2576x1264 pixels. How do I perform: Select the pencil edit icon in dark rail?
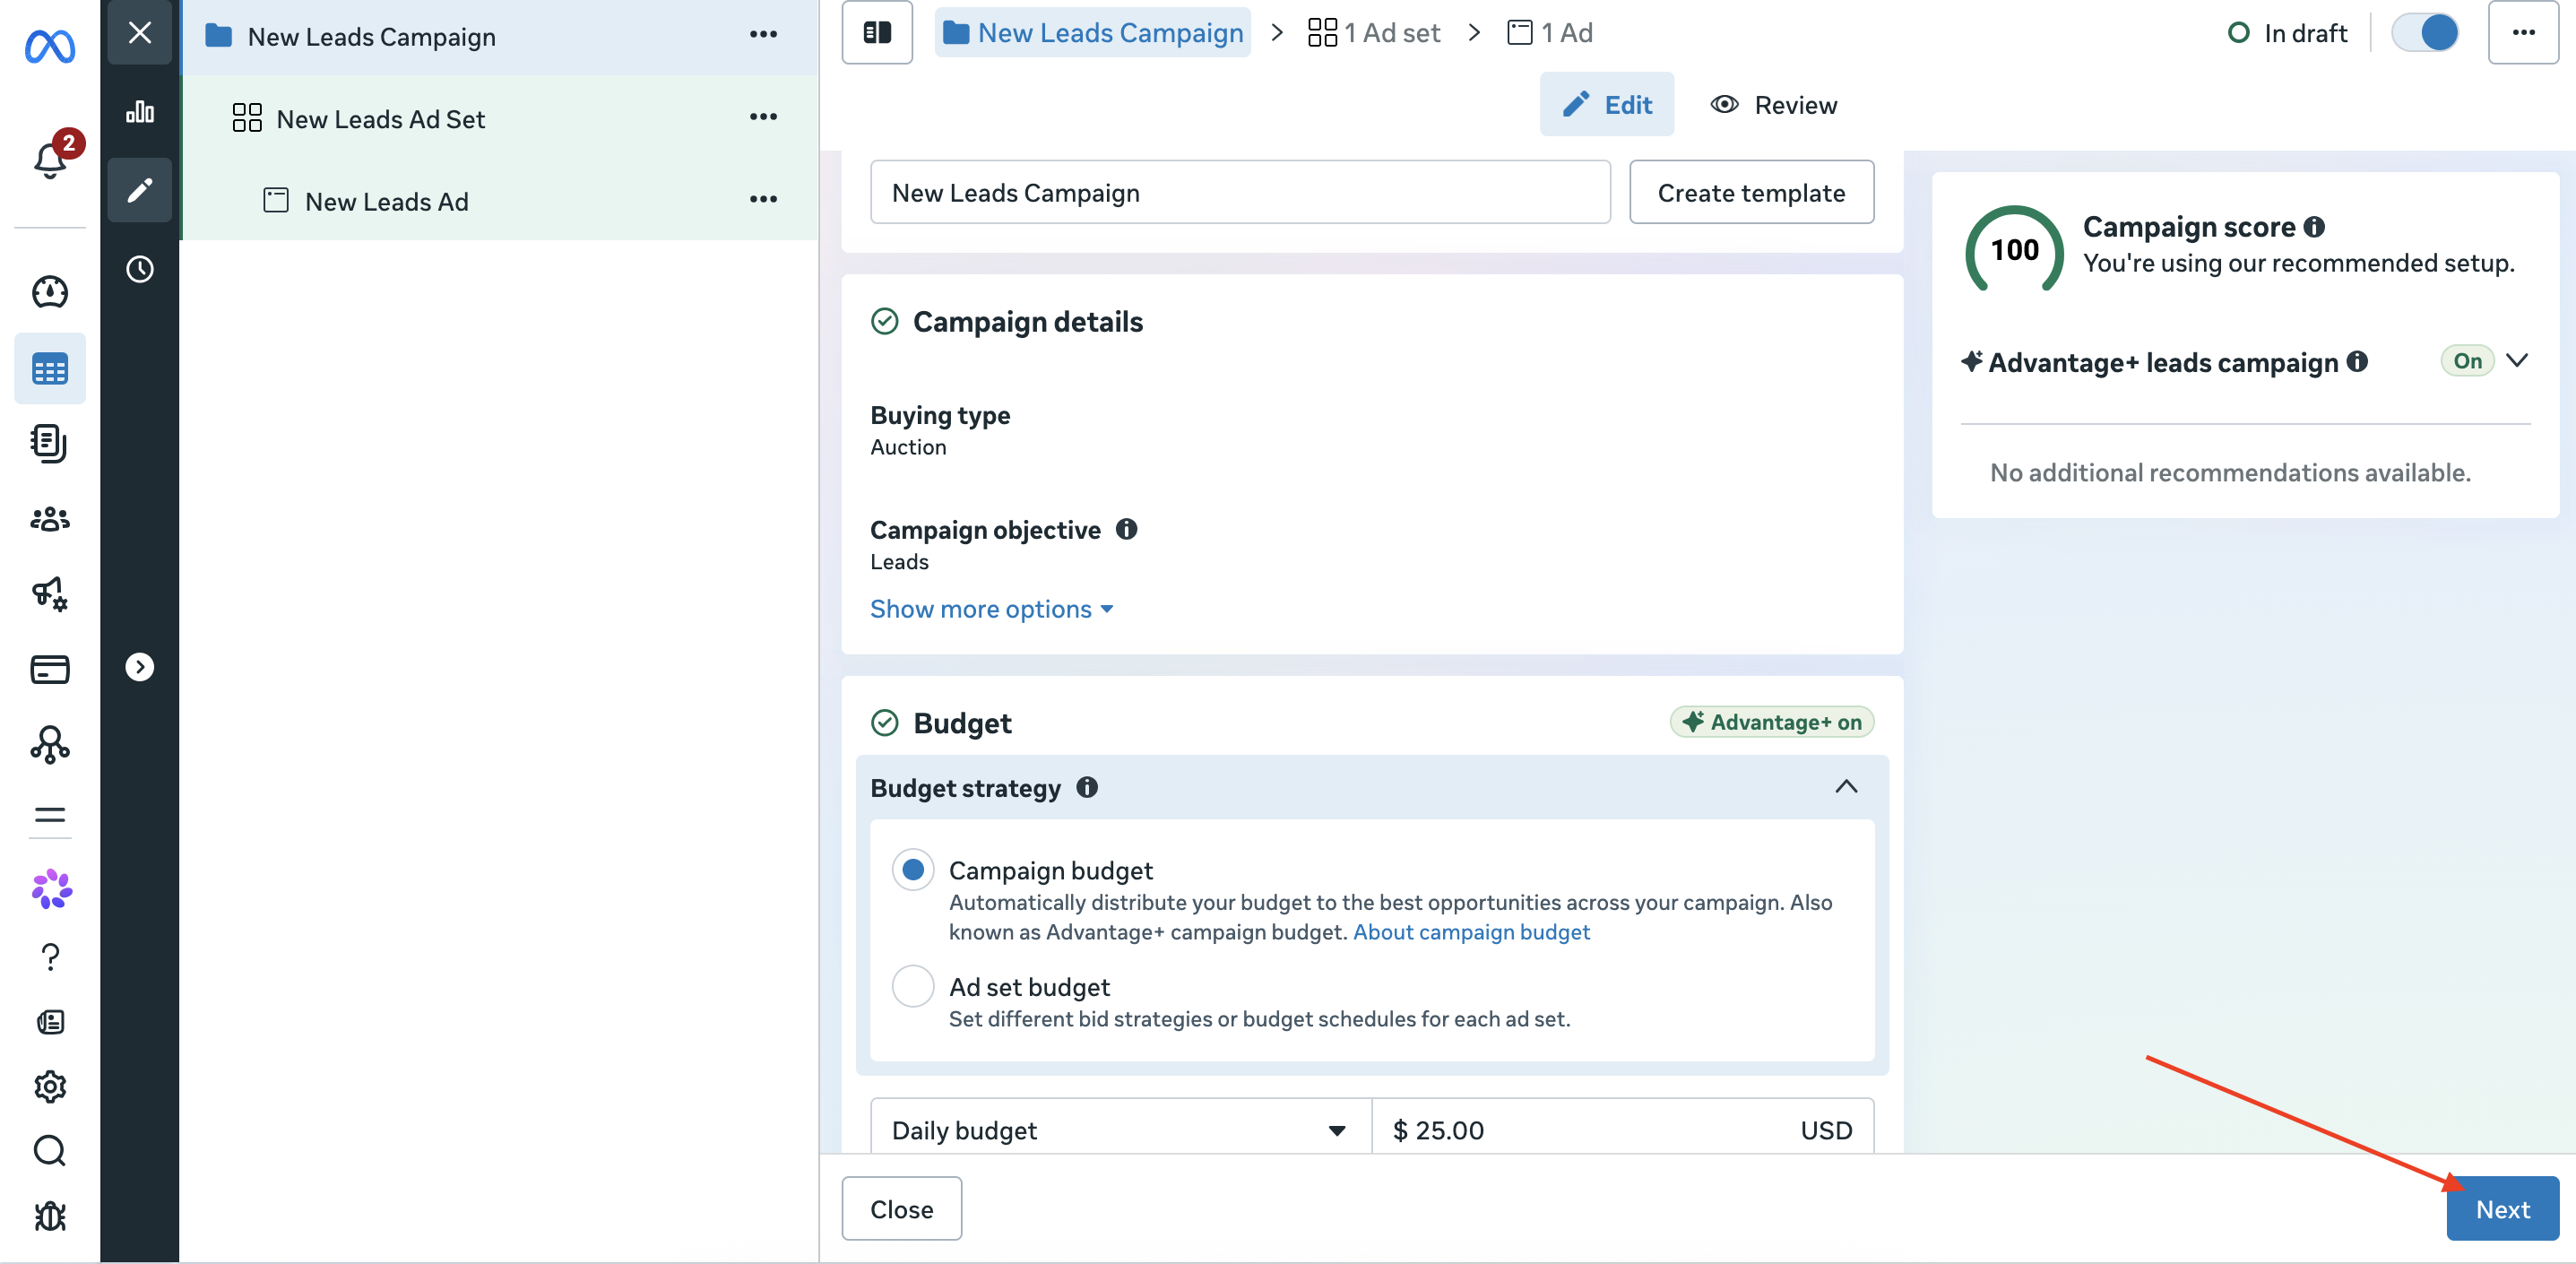click(140, 190)
